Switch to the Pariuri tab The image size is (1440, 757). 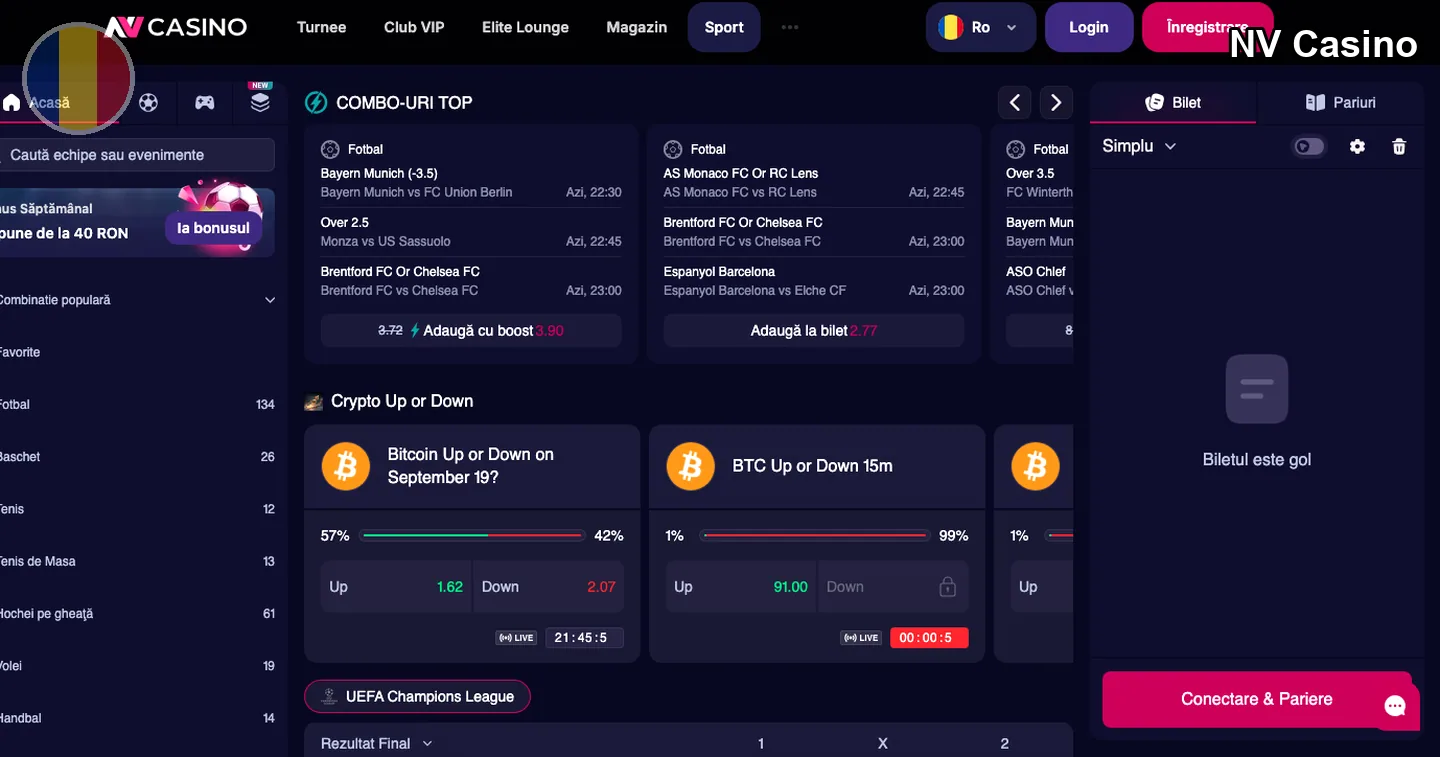(x=1341, y=102)
